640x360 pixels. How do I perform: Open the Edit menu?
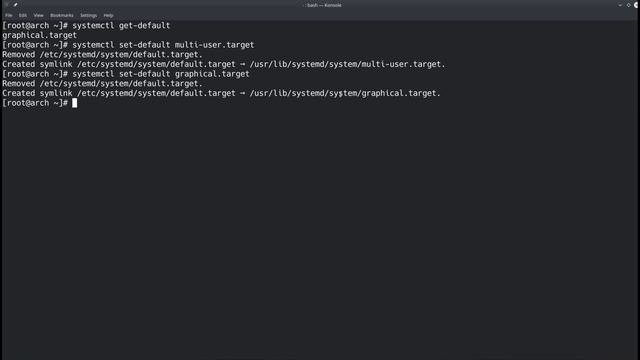(23, 15)
